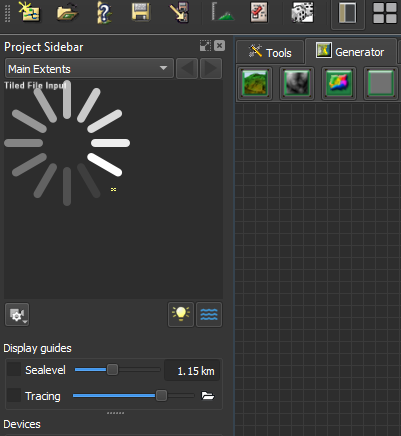The height and width of the screenshot is (436, 401).
Task: Enable the Tracing checkbox
Action: [14, 395]
